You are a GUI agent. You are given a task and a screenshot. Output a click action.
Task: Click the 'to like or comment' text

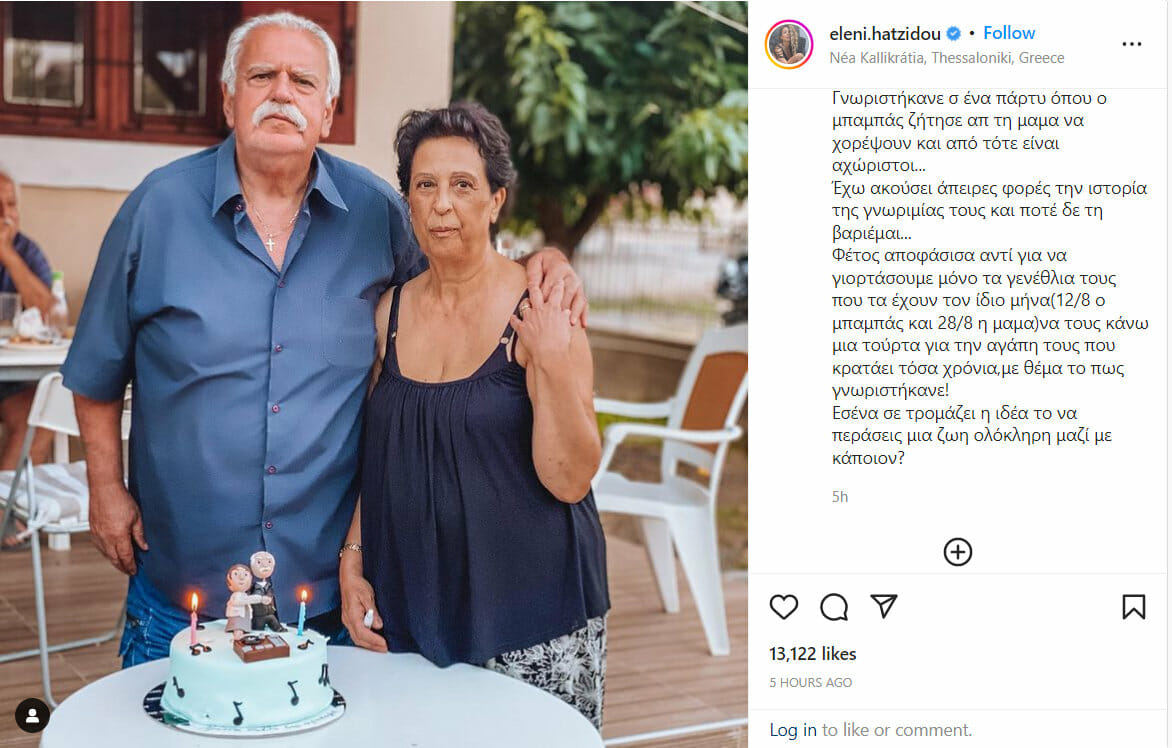point(897,730)
